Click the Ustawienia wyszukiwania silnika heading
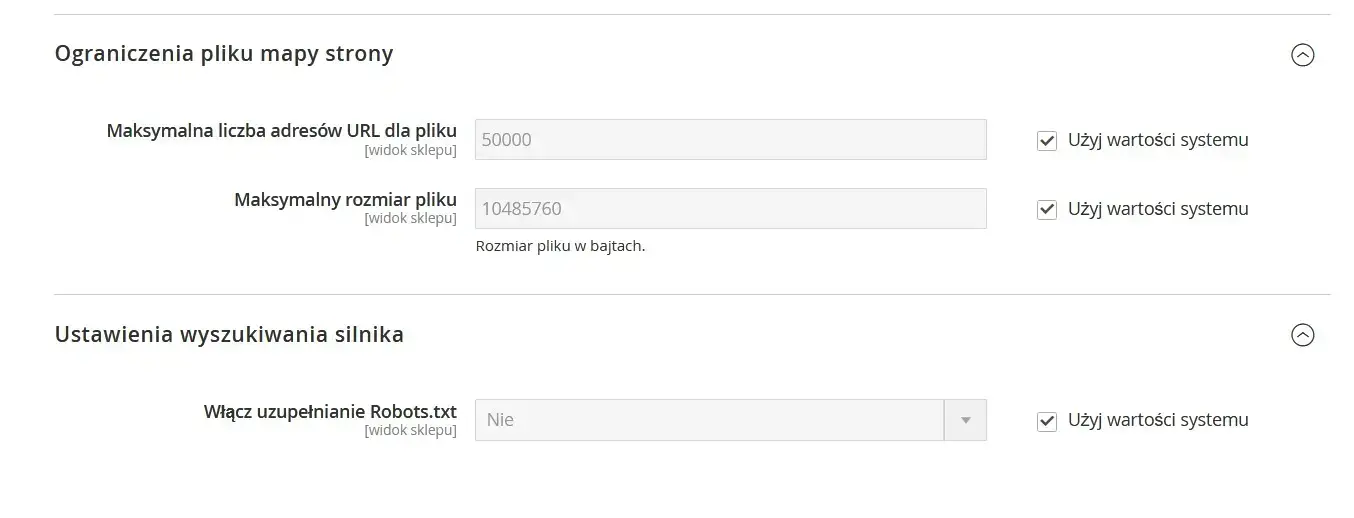The width and height of the screenshot is (1354, 518). 229,334
